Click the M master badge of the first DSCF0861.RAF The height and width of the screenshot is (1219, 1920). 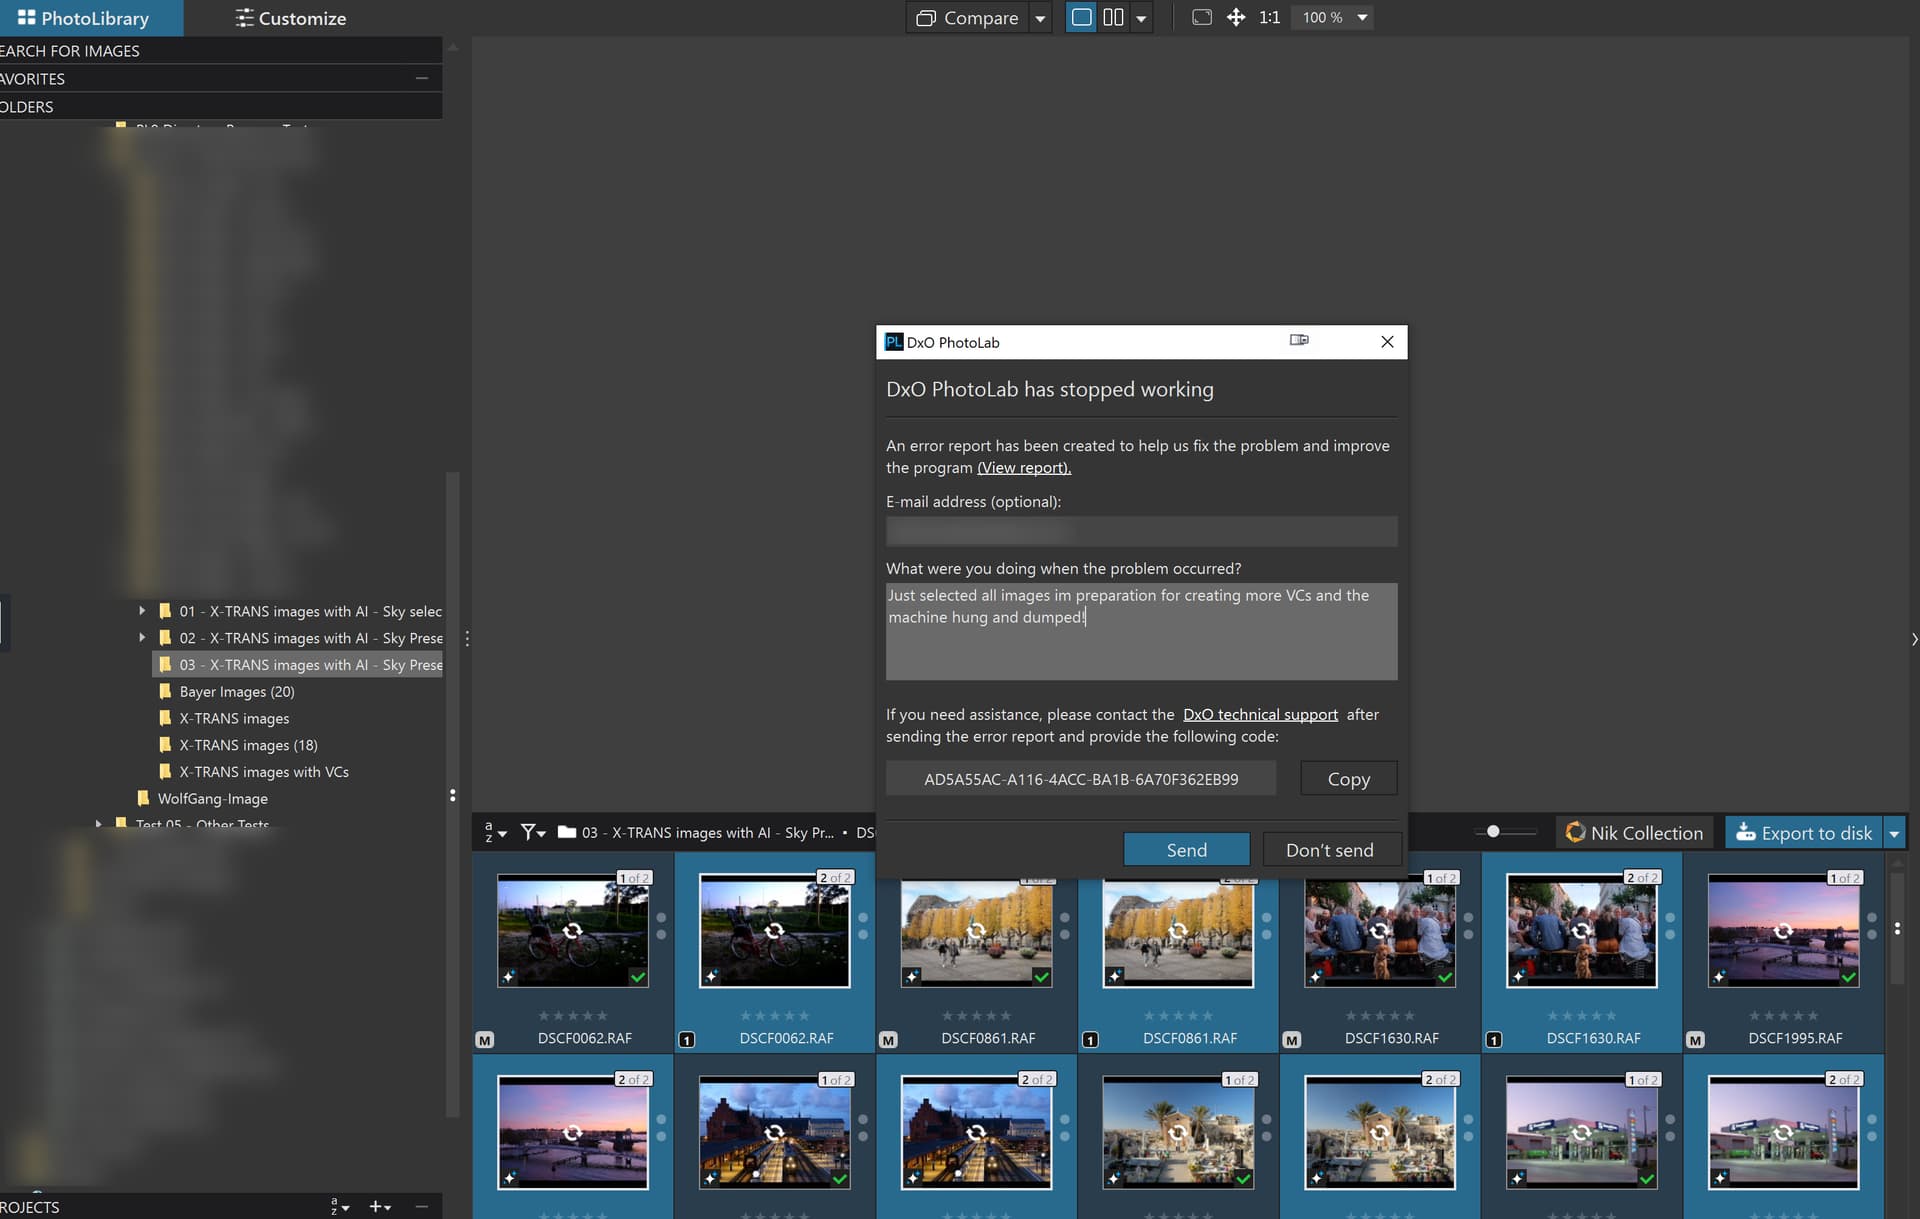[888, 1040]
